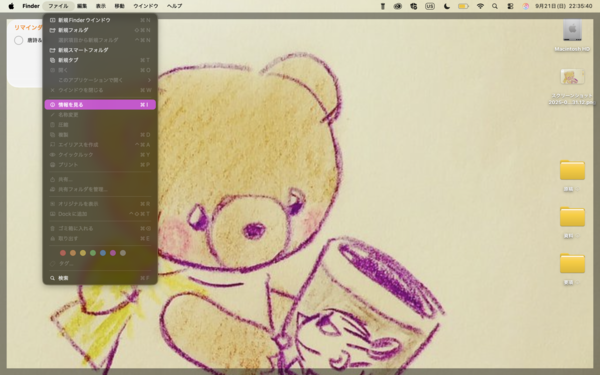Screen dimensions: 600x375
Task: Apply the orange tag color
Action: [x=73, y=253]
